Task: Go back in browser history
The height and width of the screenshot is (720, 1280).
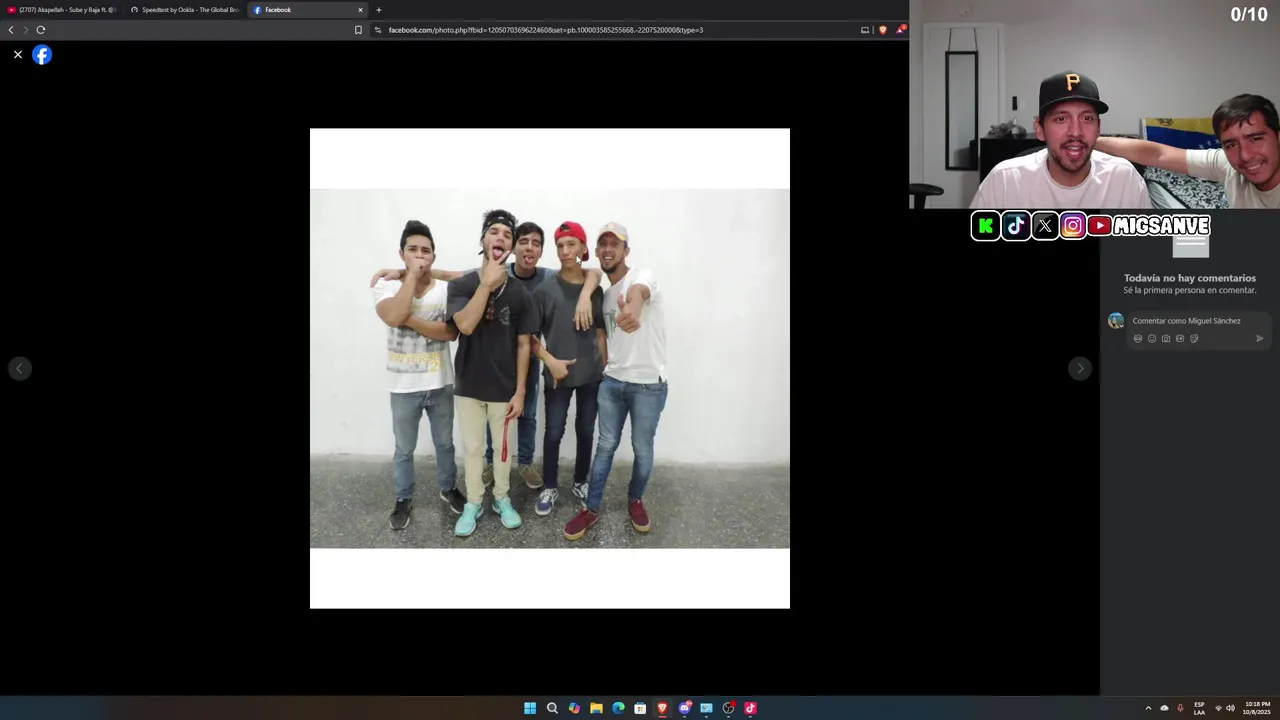Action: coord(11,30)
